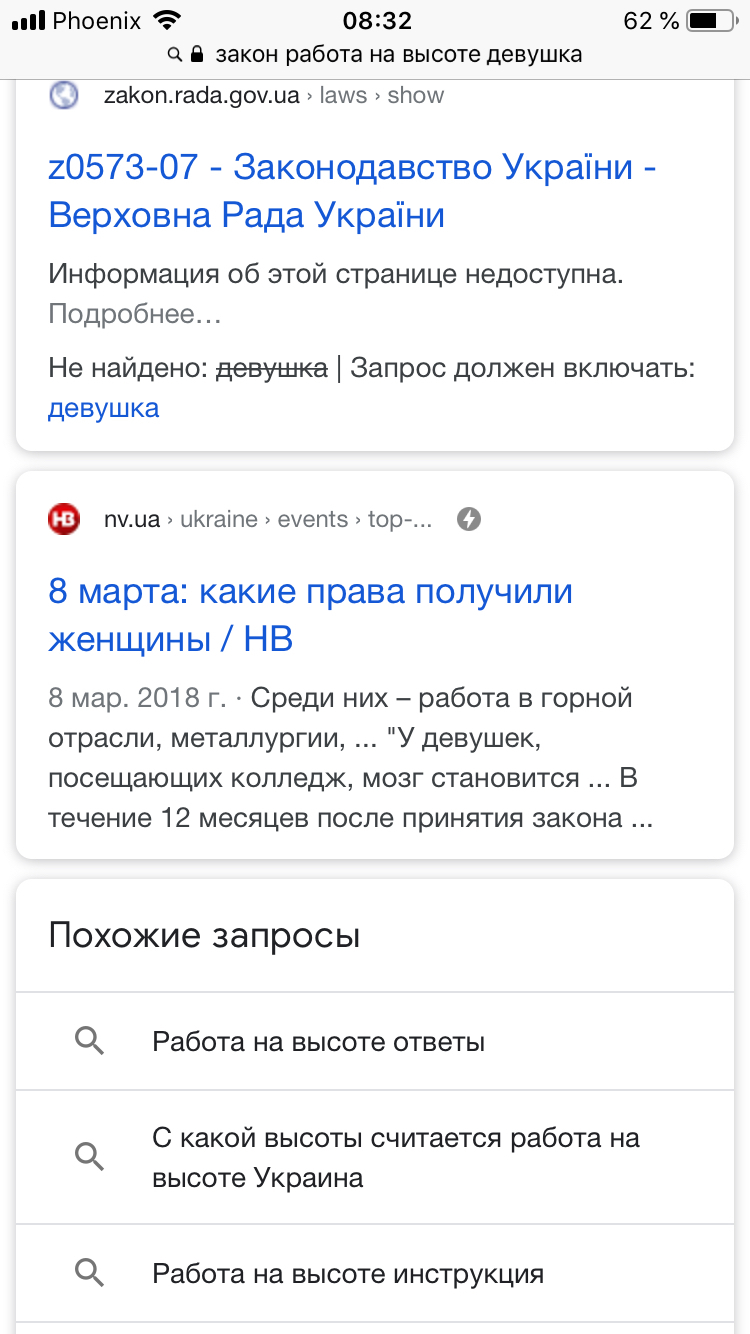Tap search icon beside 'Работа на высоте инструкция'
Screen dimensions: 750x1334
(x=90, y=1273)
